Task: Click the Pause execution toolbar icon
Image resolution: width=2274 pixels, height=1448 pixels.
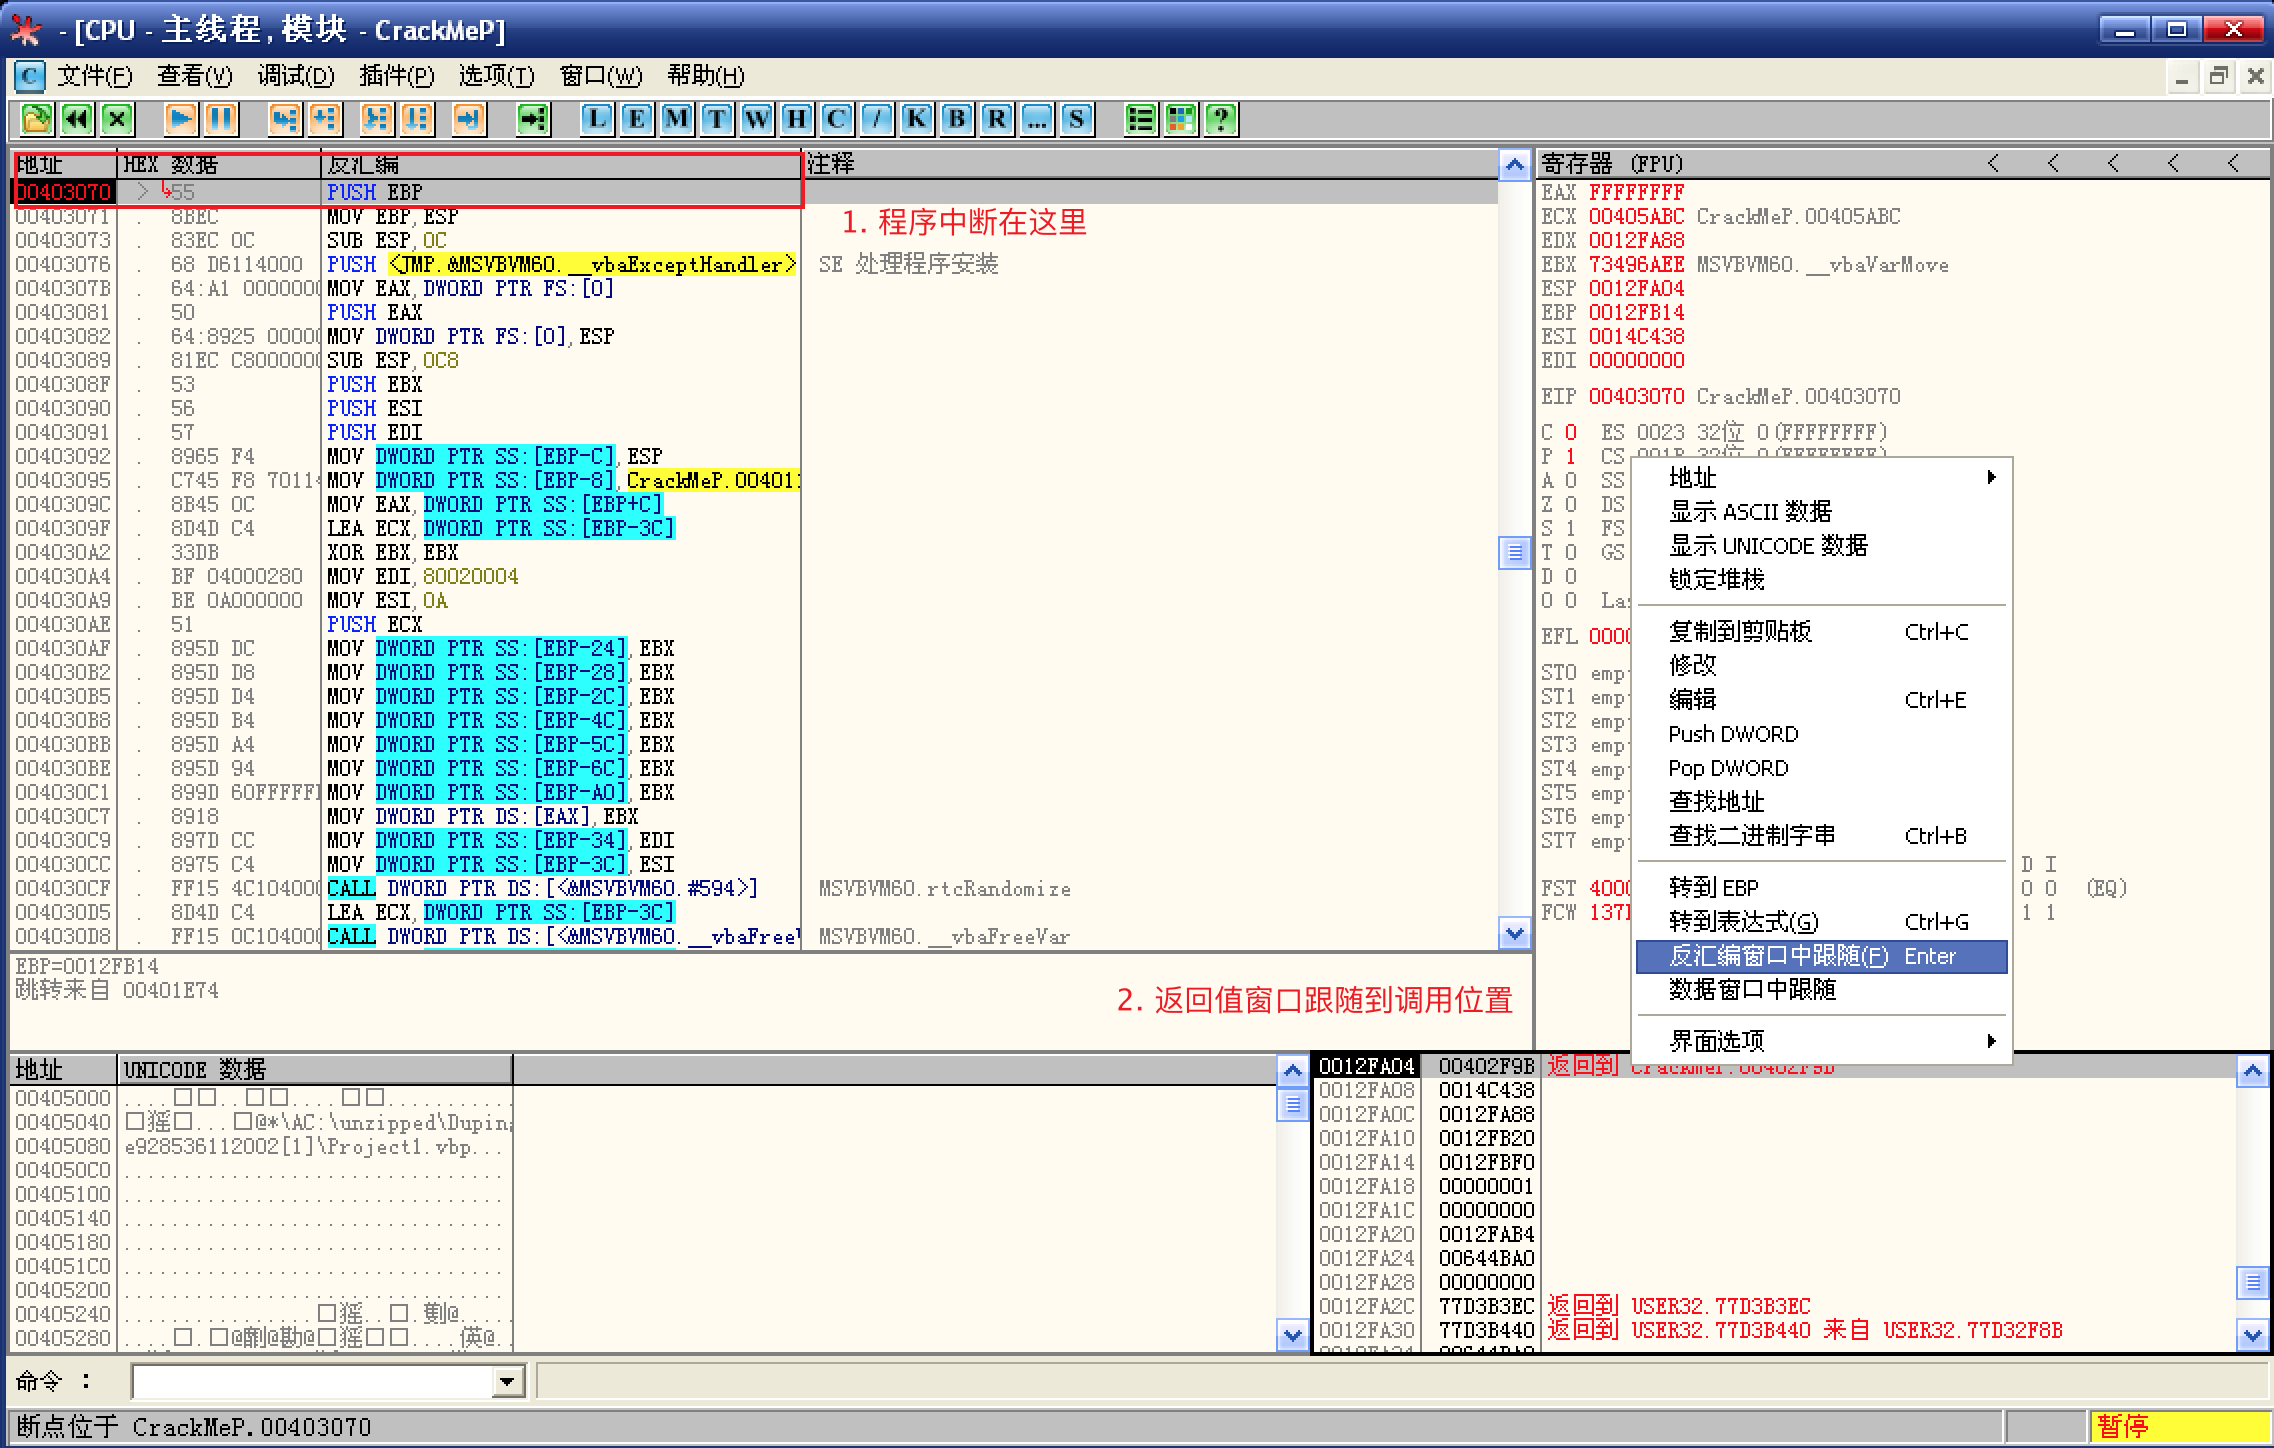Action: point(221,120)
